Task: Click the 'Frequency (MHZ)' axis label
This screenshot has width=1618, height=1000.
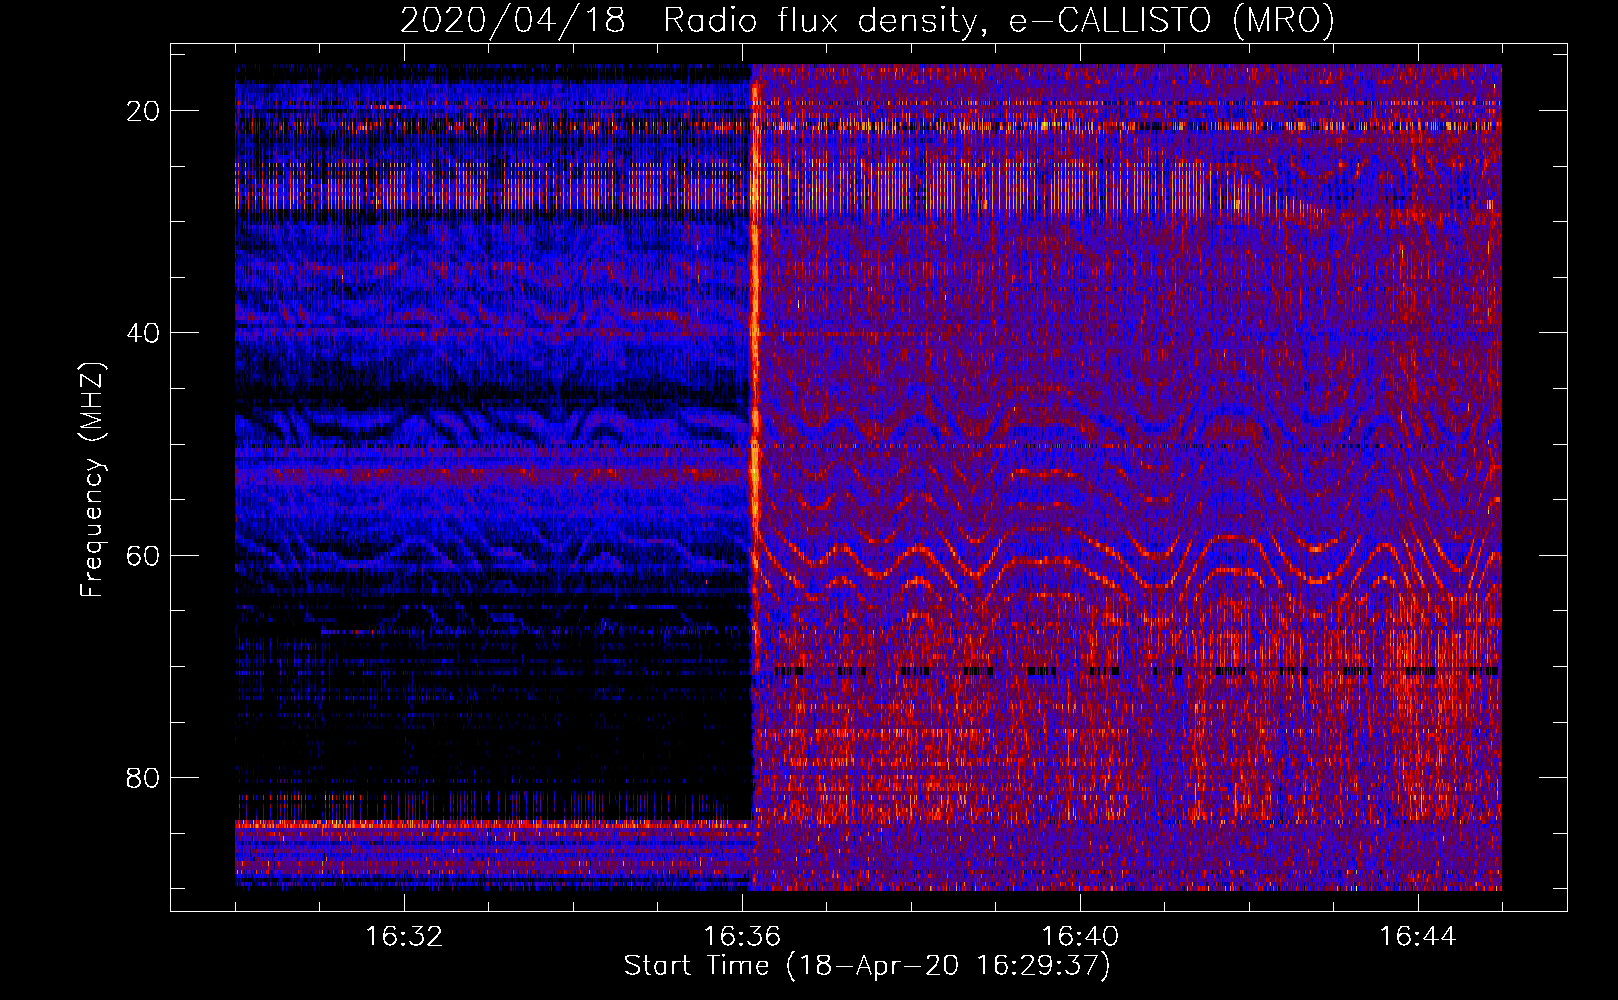Action: (92, 480)
